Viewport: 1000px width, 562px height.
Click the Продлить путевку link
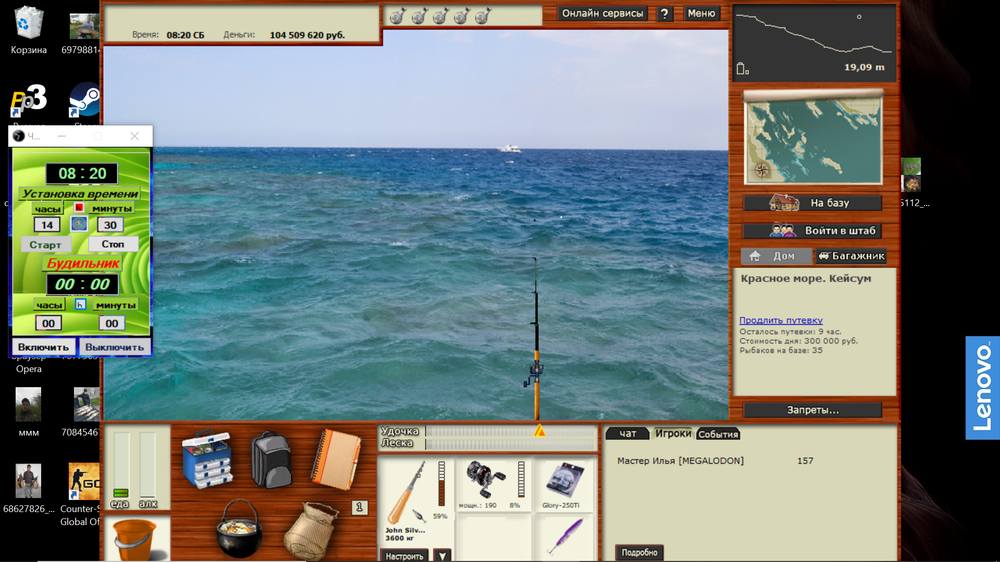tap(781, 320)
